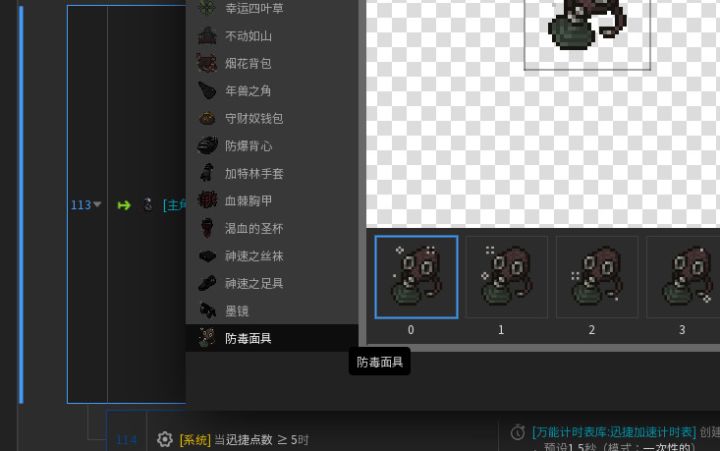Expand the event 113 dropdown arrow
The width and height of the screenshot is (720, 451).
[x=97, y=204]
